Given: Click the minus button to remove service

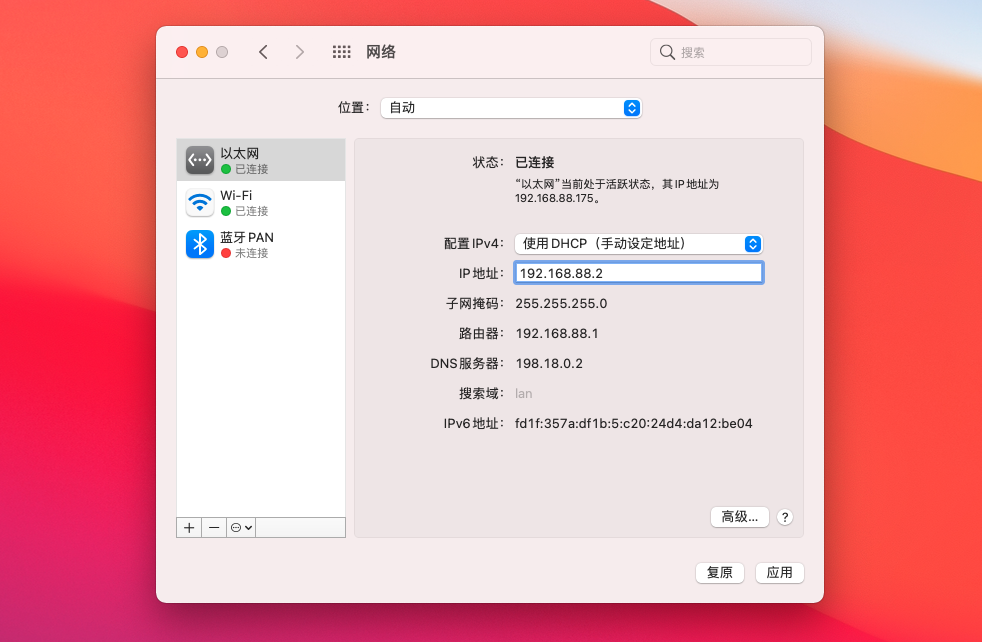Looking at the screenshot, I should pos(214,527).
